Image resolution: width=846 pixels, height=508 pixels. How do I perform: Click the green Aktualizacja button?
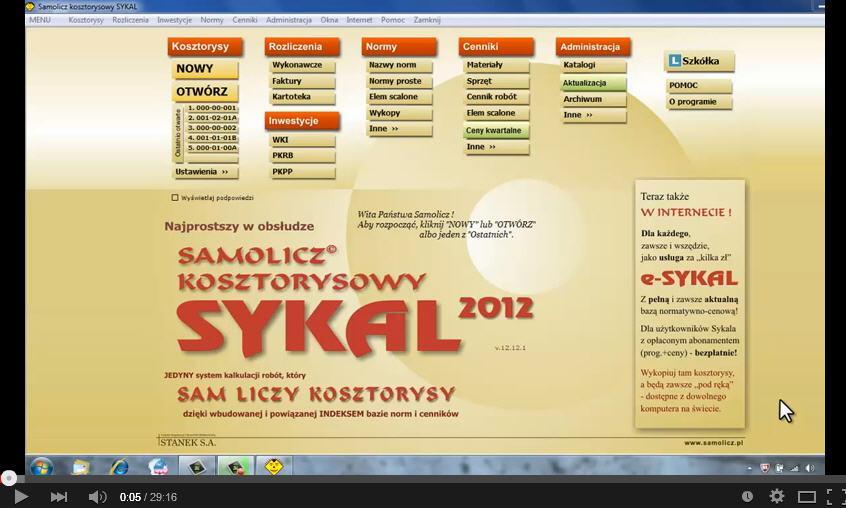[593, 83]
